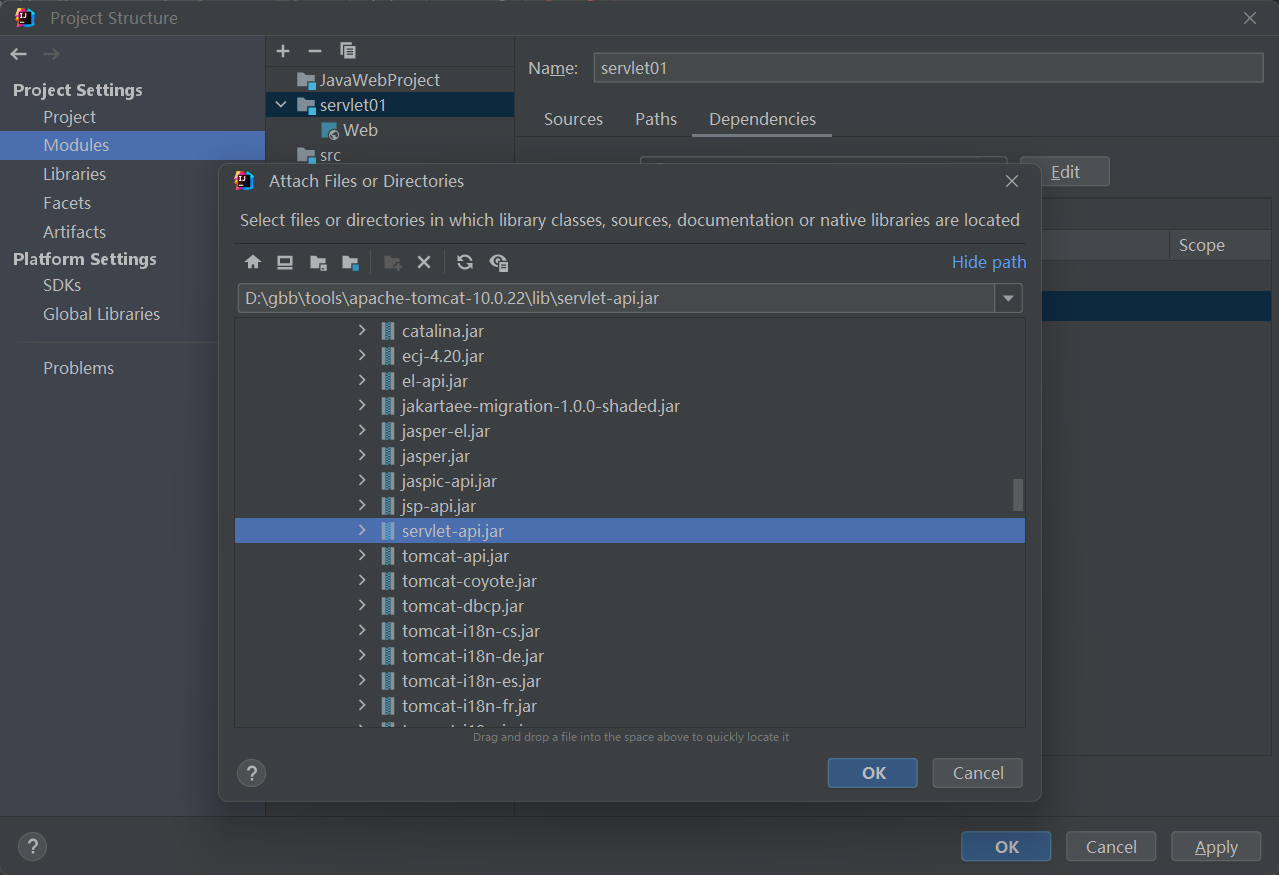Screen dimensions: 1279x875
Task: Open the path history dropdown arrow
Action: (x=1008, y=298)
